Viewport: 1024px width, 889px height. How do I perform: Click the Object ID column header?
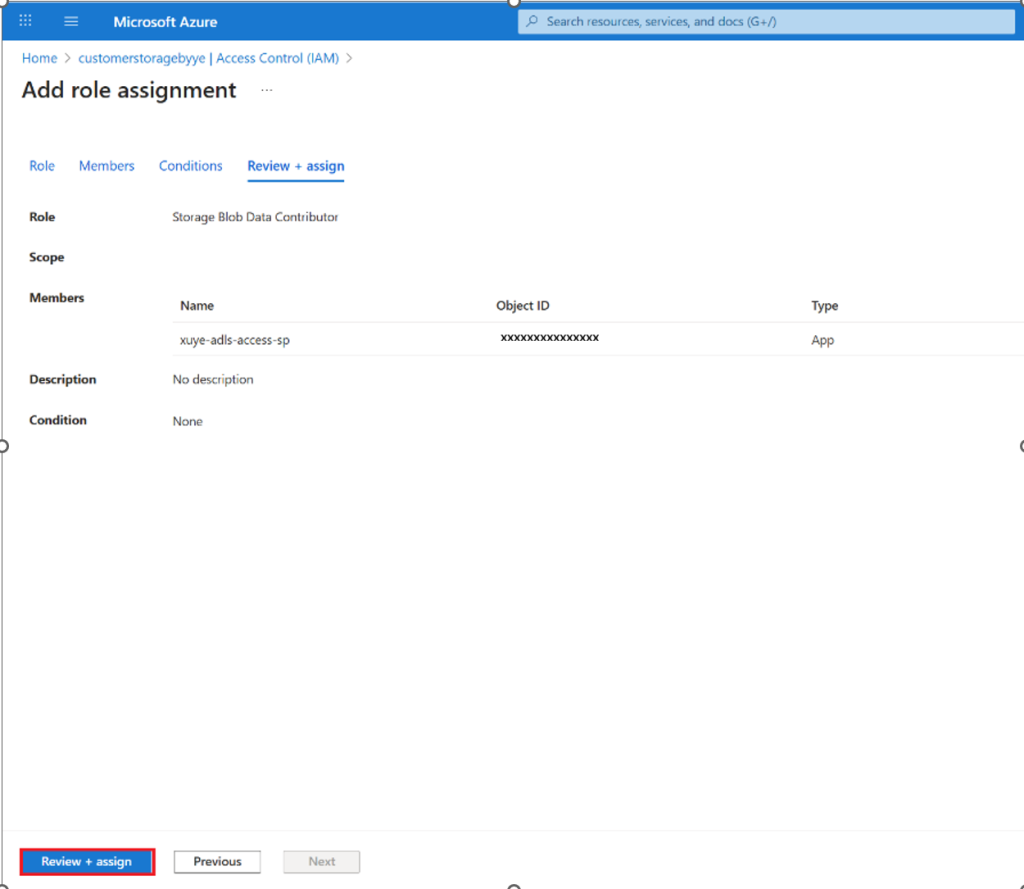[522, 305]
